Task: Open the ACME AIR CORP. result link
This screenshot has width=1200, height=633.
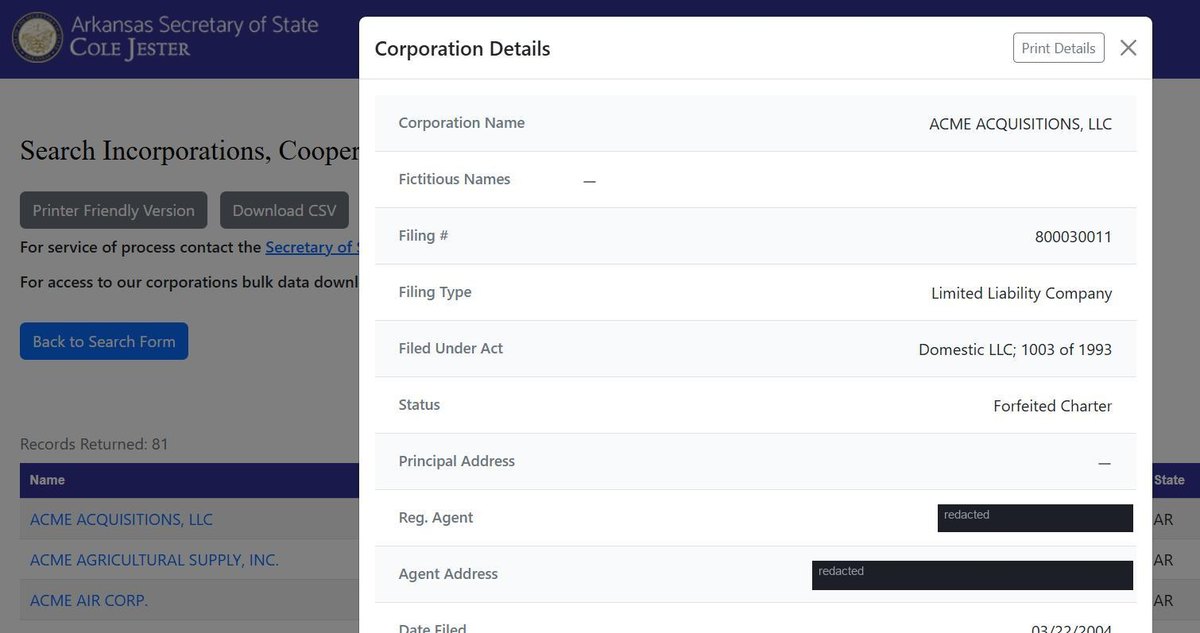Action: tap(89, 600)
